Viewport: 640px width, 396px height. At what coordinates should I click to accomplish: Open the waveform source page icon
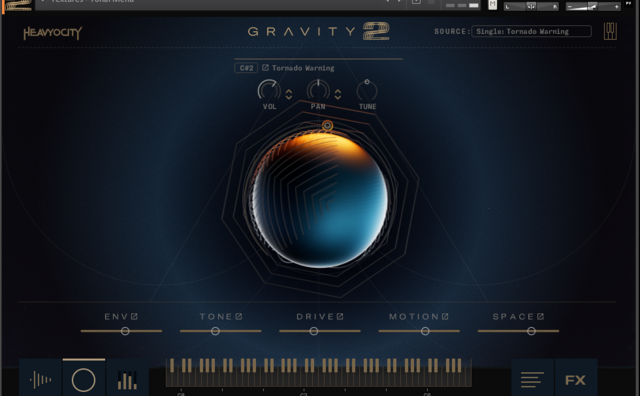40,379
